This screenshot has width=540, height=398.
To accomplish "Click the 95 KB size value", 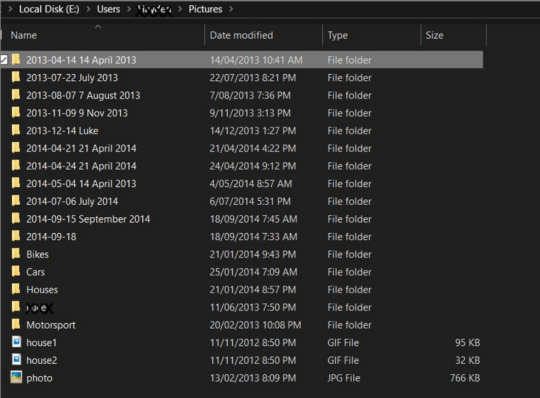I will pos(467,343).
